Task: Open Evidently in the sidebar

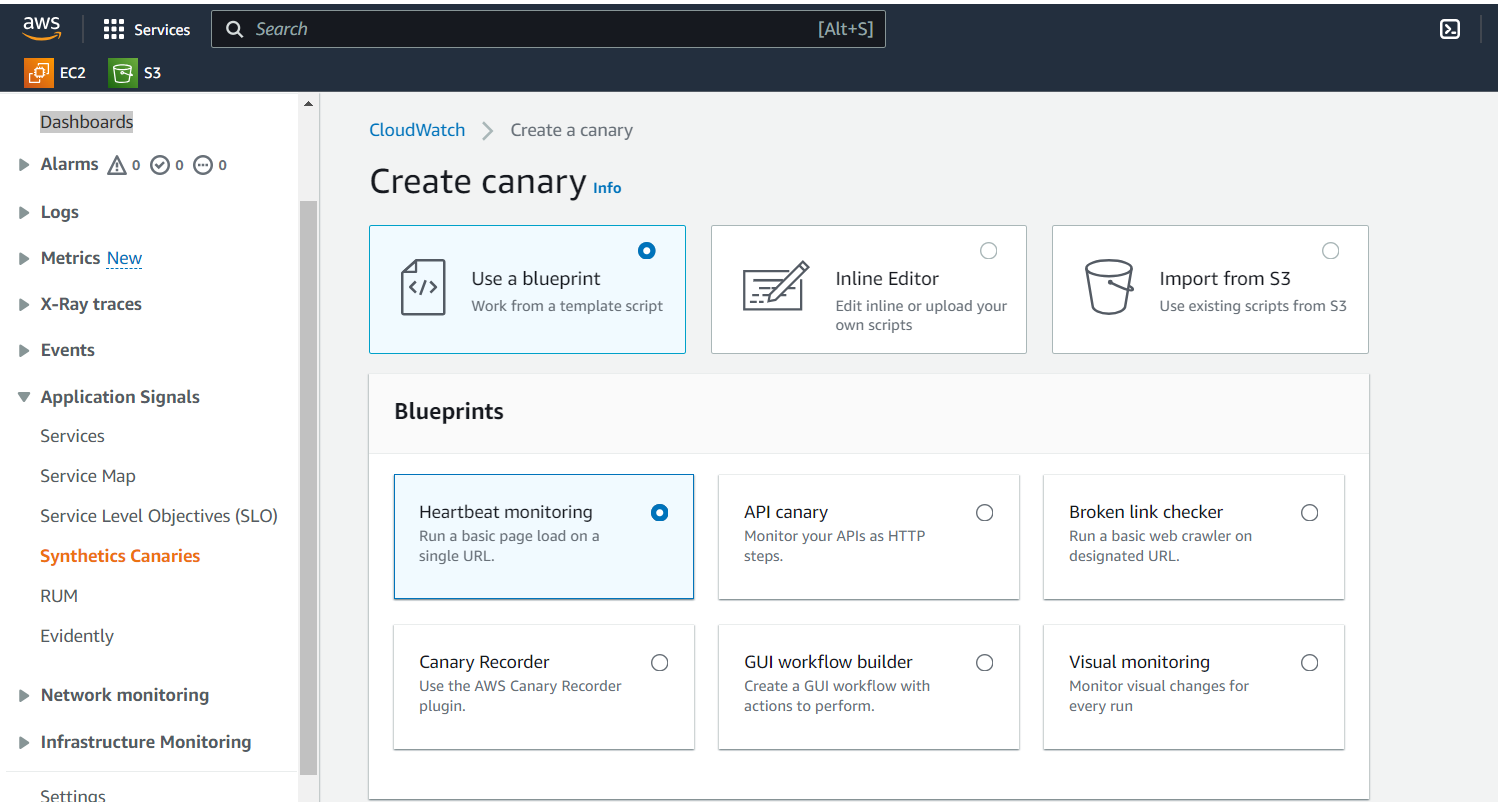Action: (77, 636)
